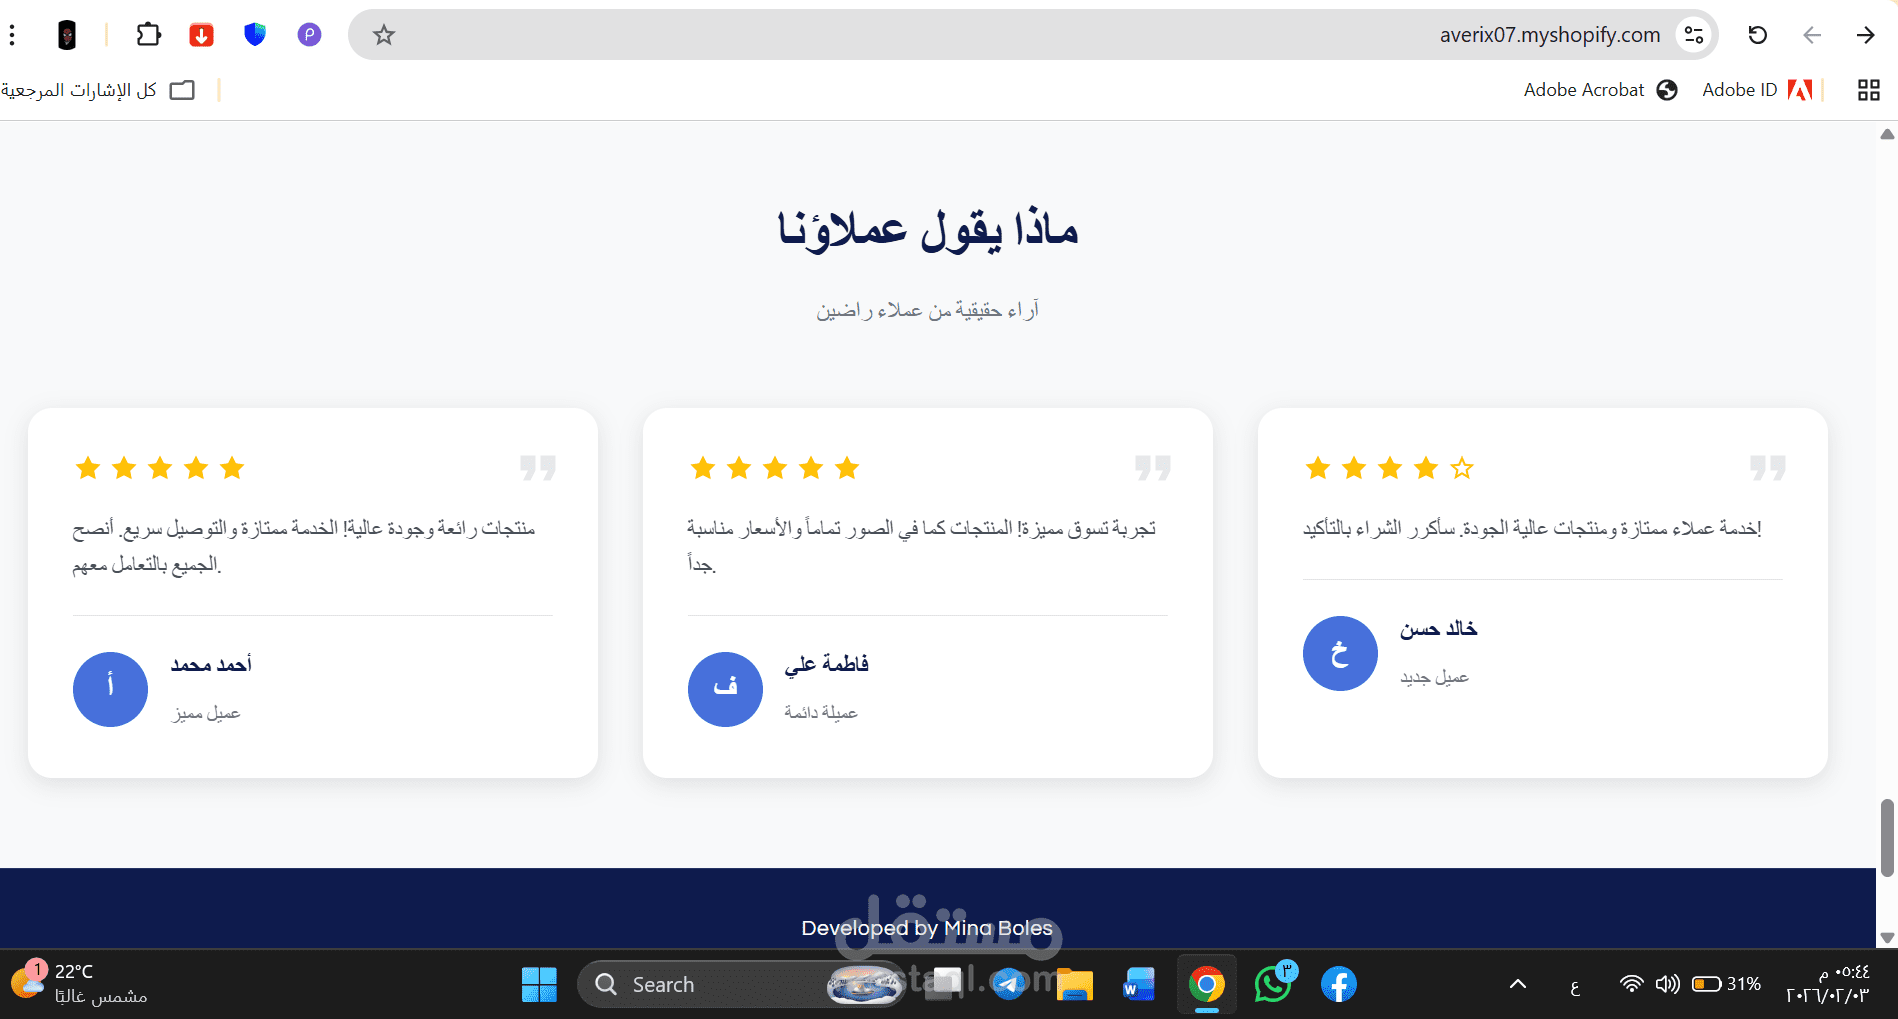Click the reviewer name خالد حسن
1898x1019 pixels.
1439,629
